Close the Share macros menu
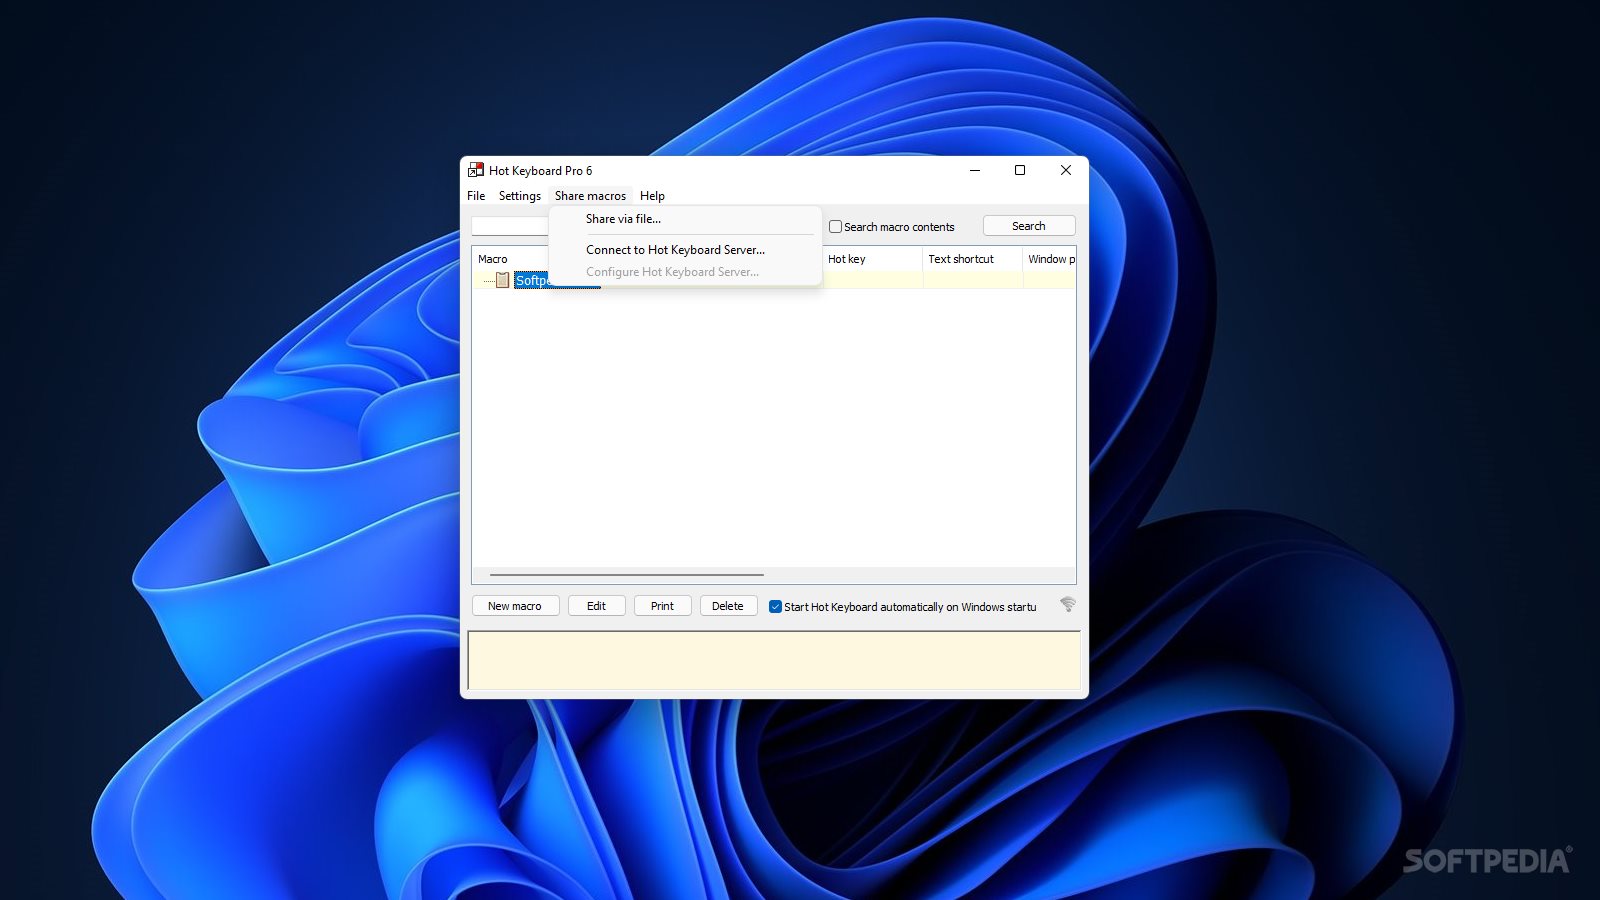1600x900 pixels. pos(590,196)
